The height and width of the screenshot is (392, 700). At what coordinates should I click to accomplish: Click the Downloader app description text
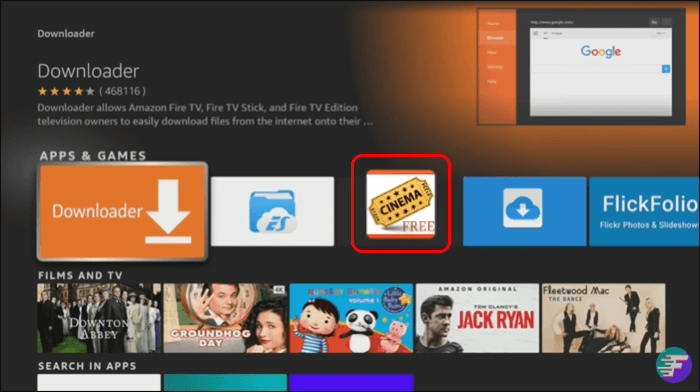click(205, 114)
